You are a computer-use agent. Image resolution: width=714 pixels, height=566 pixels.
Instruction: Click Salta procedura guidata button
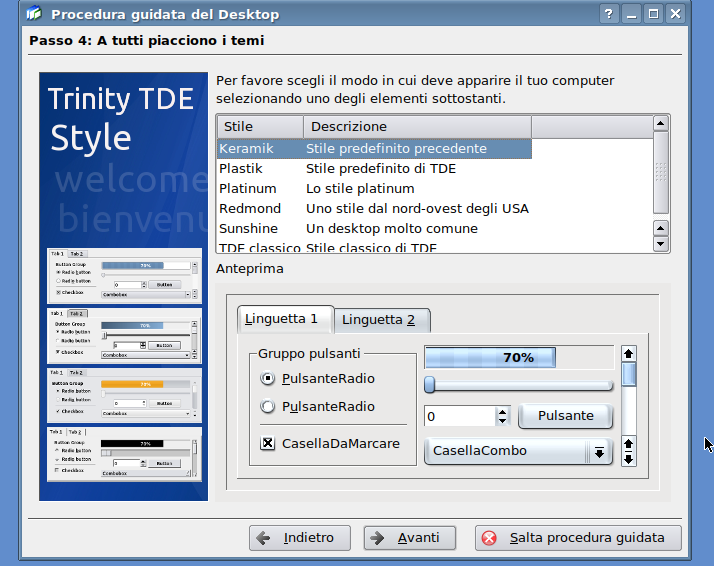pos(578,538)
